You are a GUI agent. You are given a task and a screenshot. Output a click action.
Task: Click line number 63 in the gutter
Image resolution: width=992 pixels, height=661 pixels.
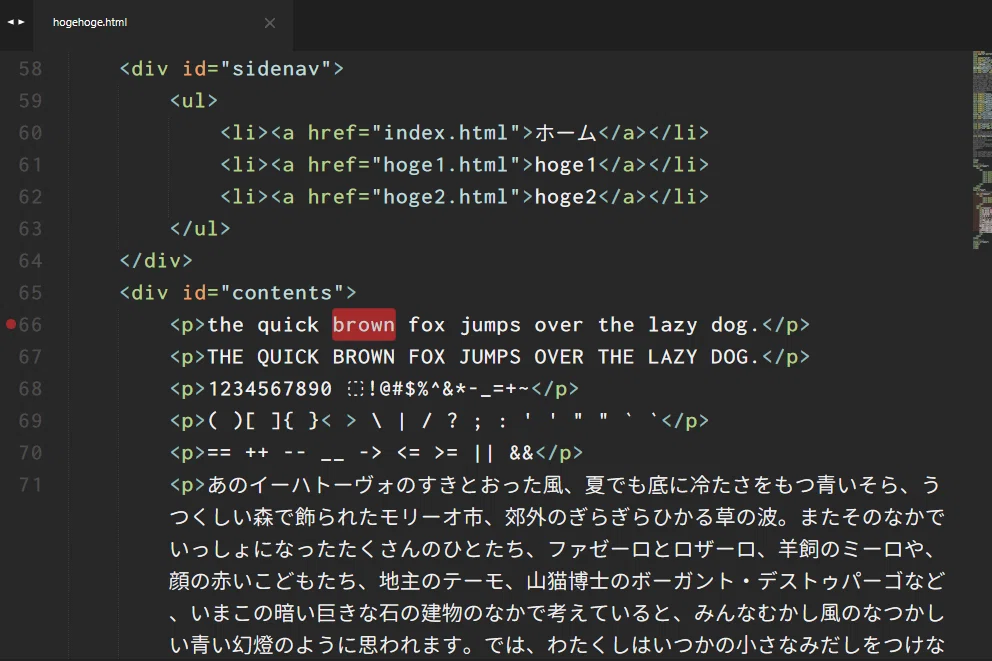click(30, 228)
